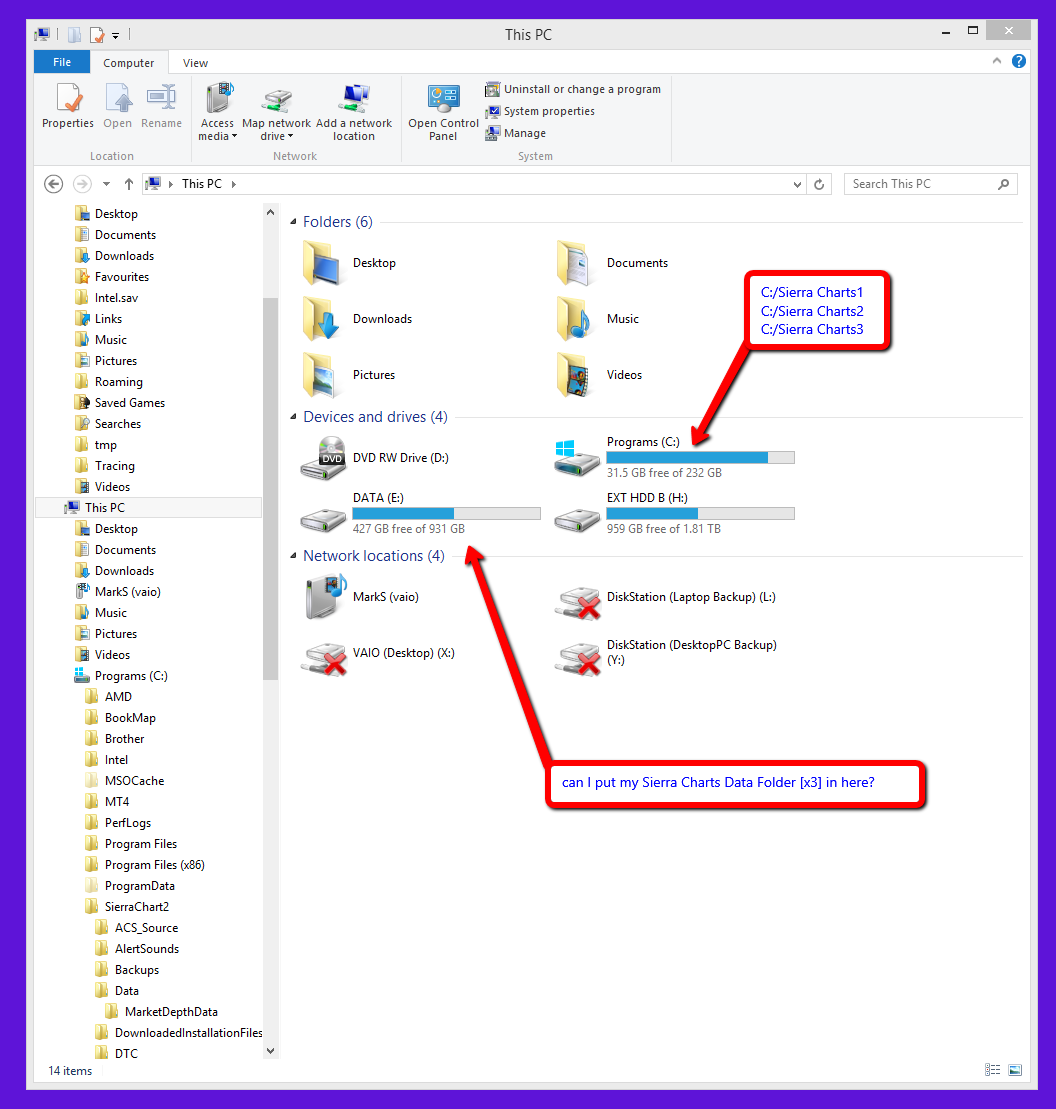Image resolution: width=1056 pixels, height=1109 pixels.
Task: Open Control Panel from ribbon
Action: [x=443, y=111]
